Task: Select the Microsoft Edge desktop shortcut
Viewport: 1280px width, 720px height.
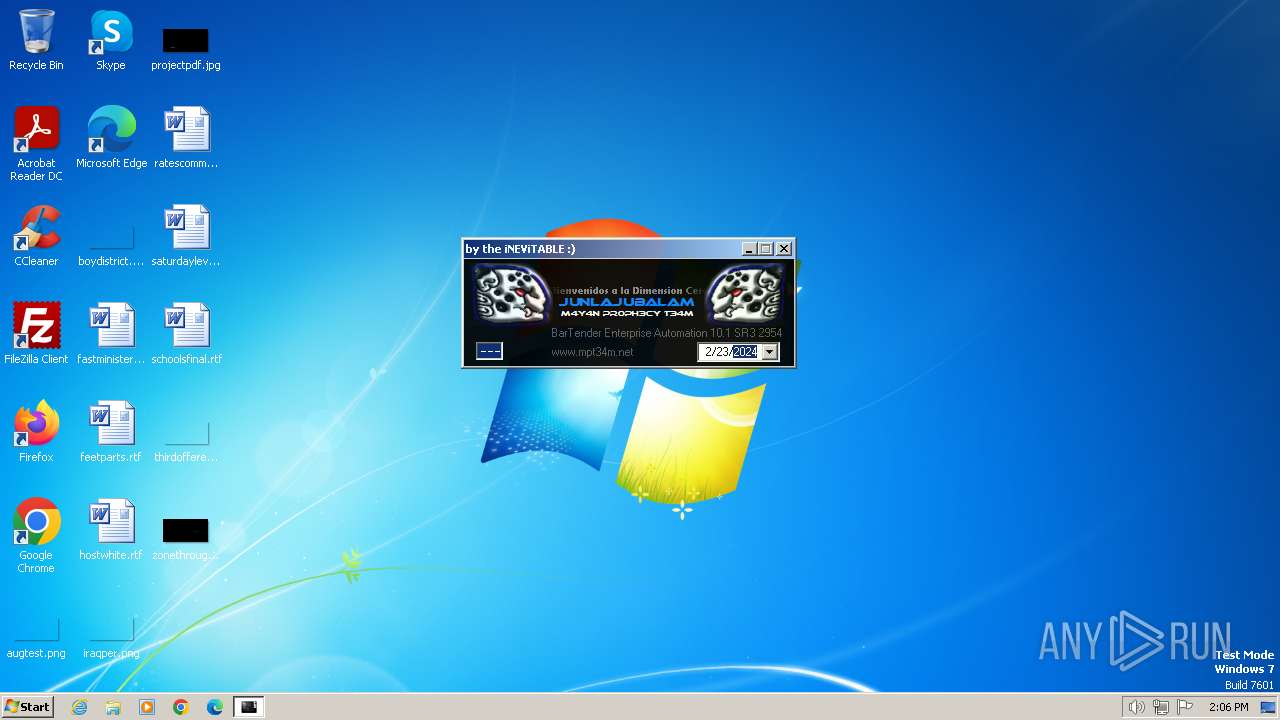Action: tap(111, 138)
